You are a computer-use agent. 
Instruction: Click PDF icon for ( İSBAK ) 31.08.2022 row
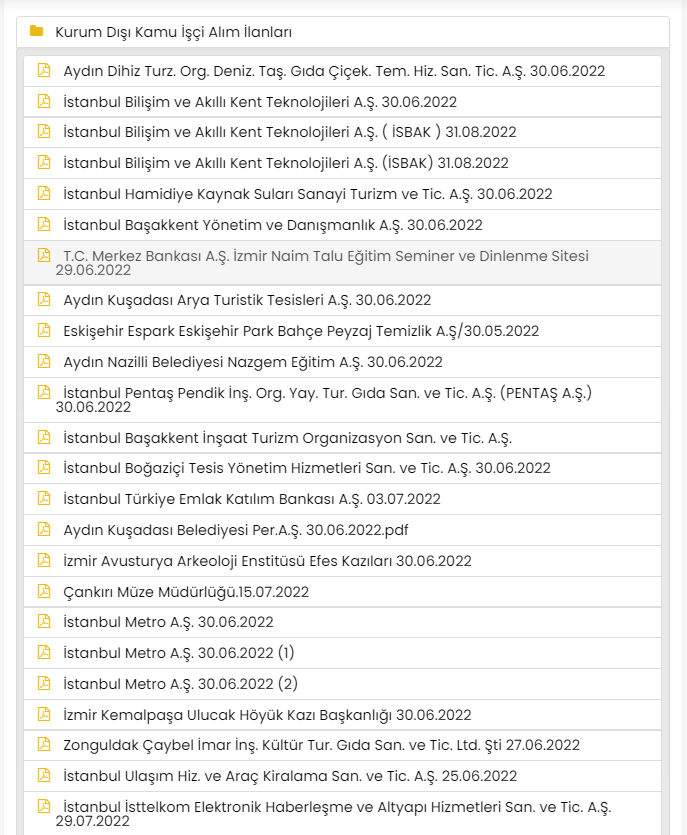pyautogui.click(x=44, y=131)
